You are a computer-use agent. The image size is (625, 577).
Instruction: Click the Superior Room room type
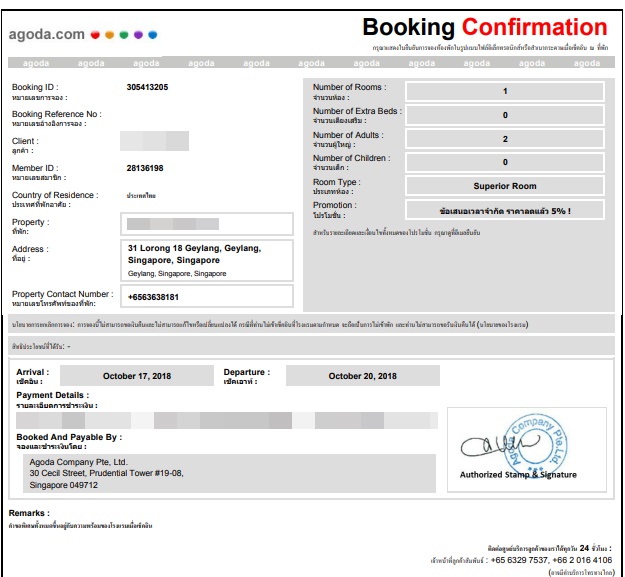point(505,186)
